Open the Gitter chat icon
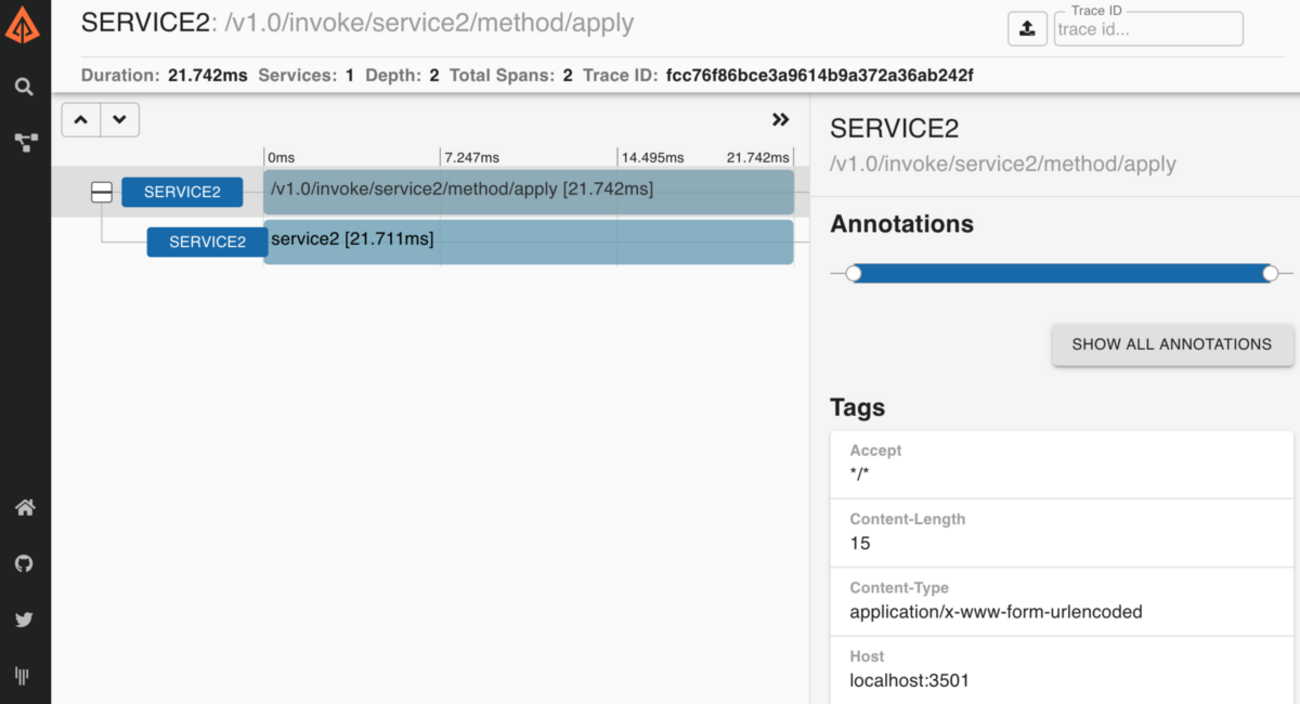This screenshot has width=1300, height=704. coord(22,675)
